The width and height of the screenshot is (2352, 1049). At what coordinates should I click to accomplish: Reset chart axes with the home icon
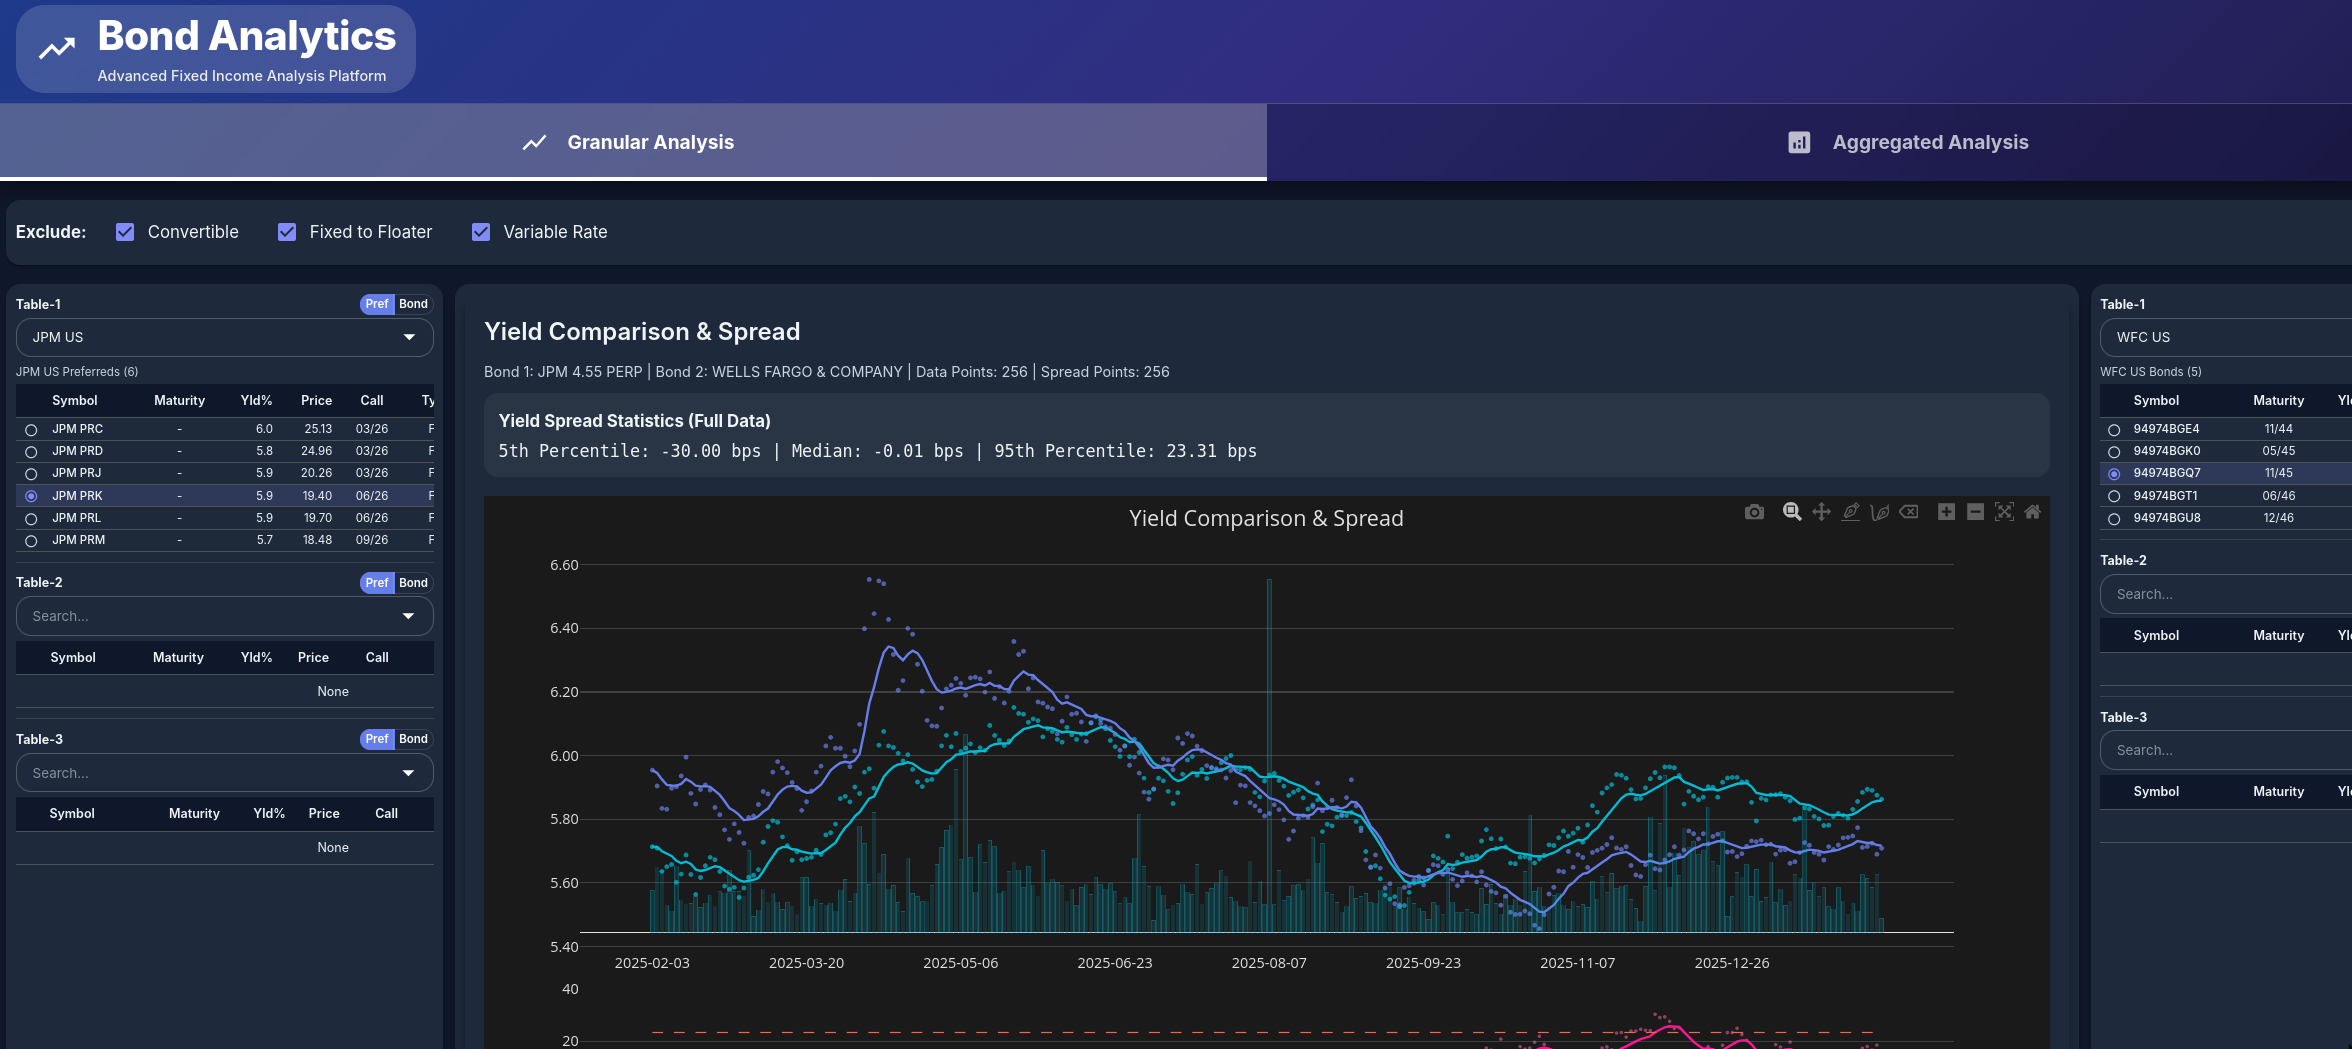2033,511
